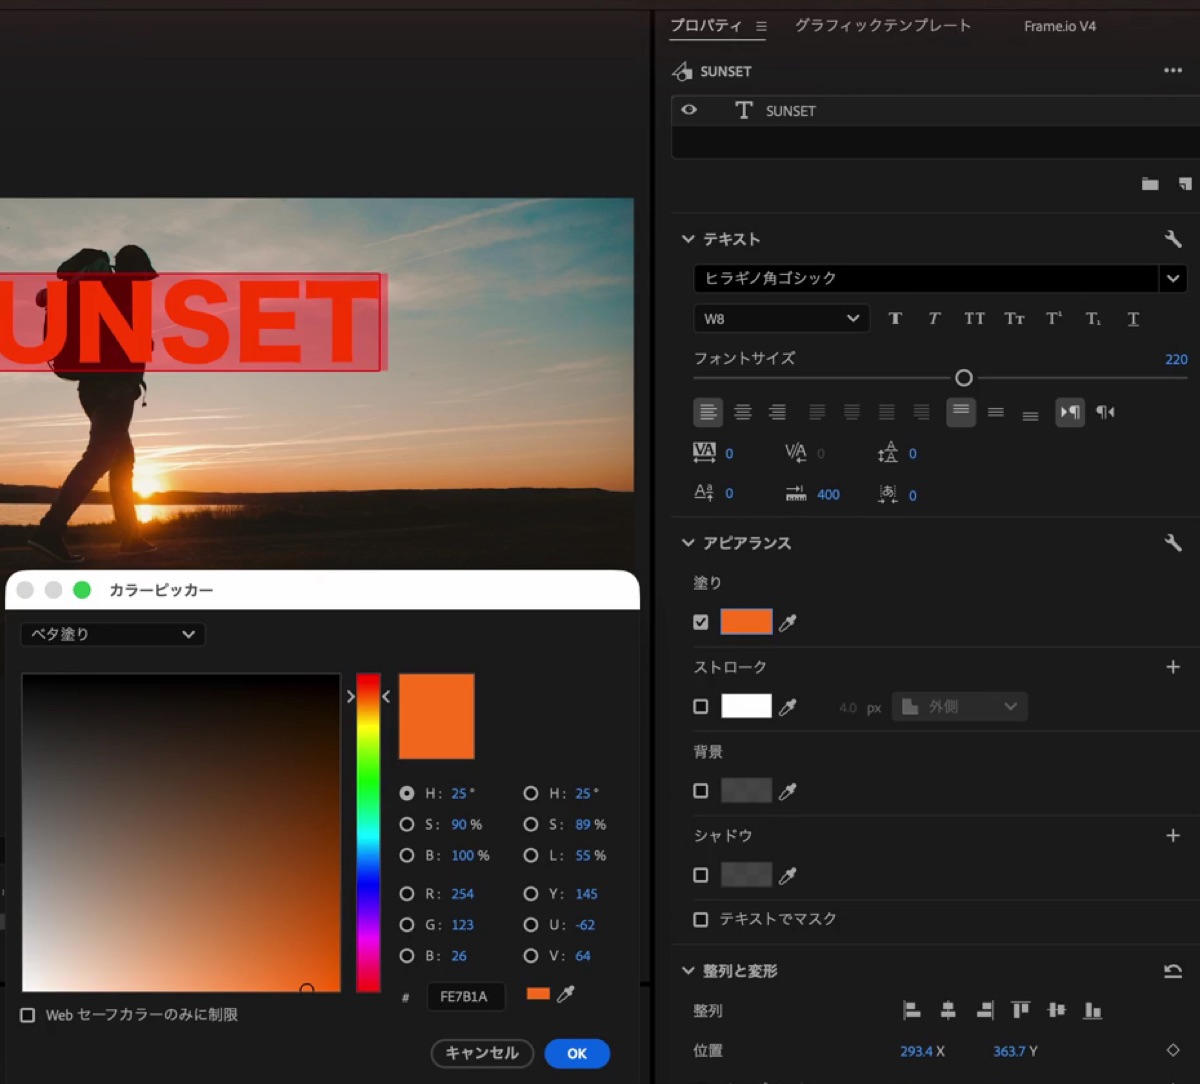Click the eyedropper in the color picker dialog
Screen dimensions: 1200x1084
(x=566, y=994)
